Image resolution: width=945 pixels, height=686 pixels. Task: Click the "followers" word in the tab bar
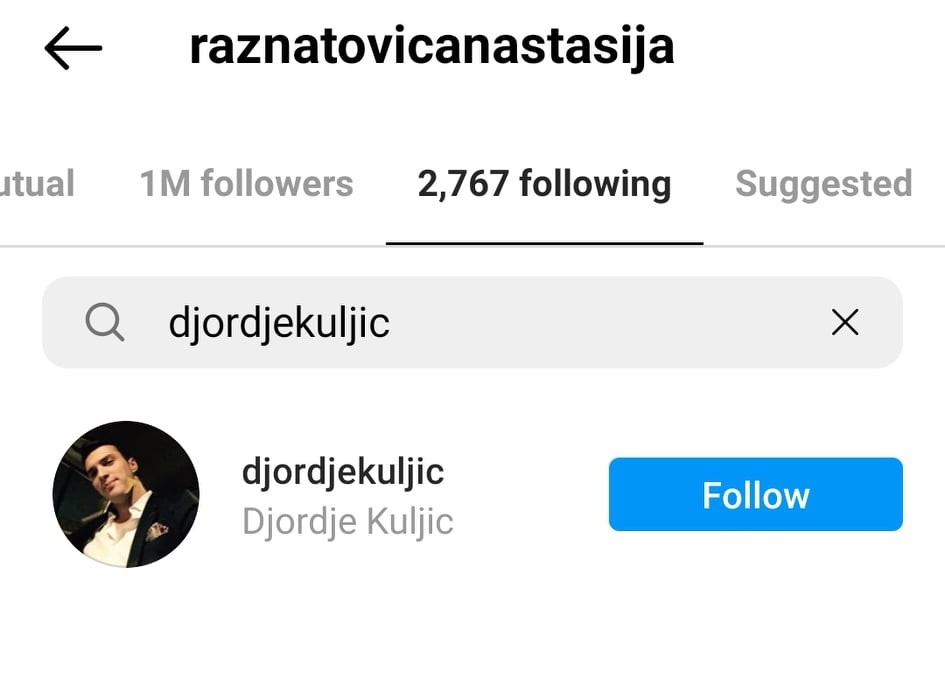click(277, 184)
